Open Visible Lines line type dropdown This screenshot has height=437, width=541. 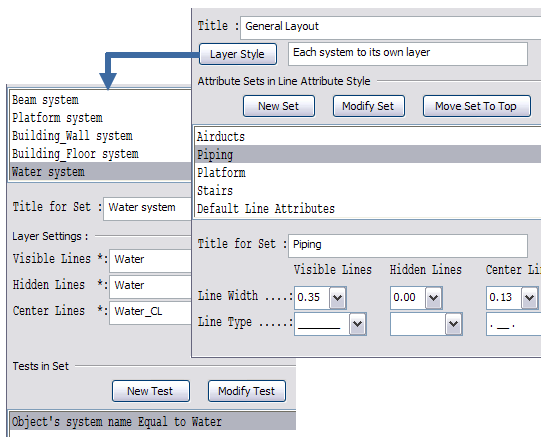[357, 324]
